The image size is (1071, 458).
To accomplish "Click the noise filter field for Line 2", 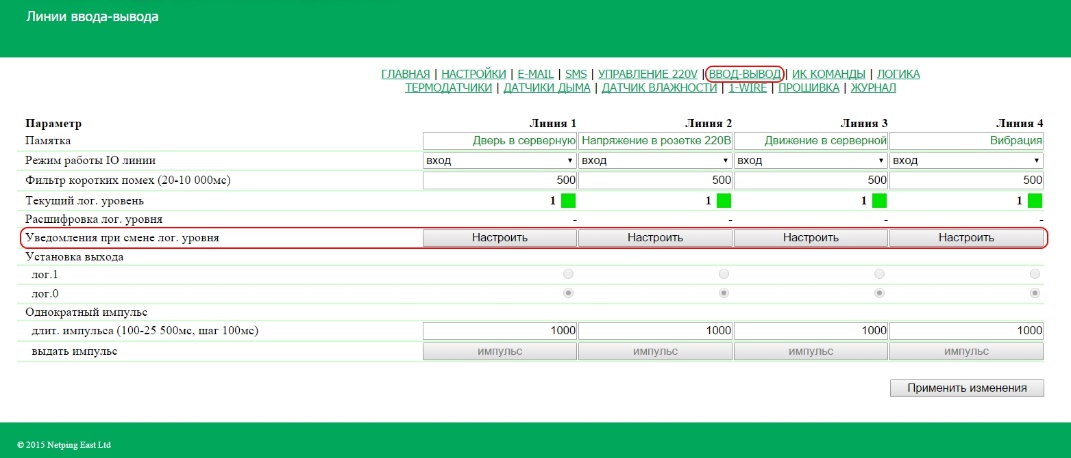I will pyautogui.click(x=655, y=180).
